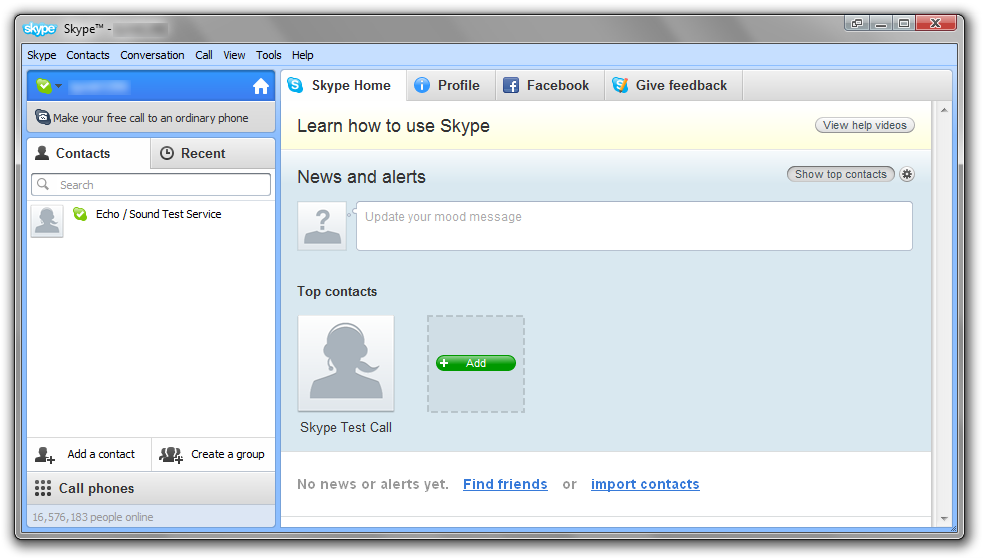983x558 pixels.
Task: Open the Give feedback tab
Action: [x=670, y=85]
